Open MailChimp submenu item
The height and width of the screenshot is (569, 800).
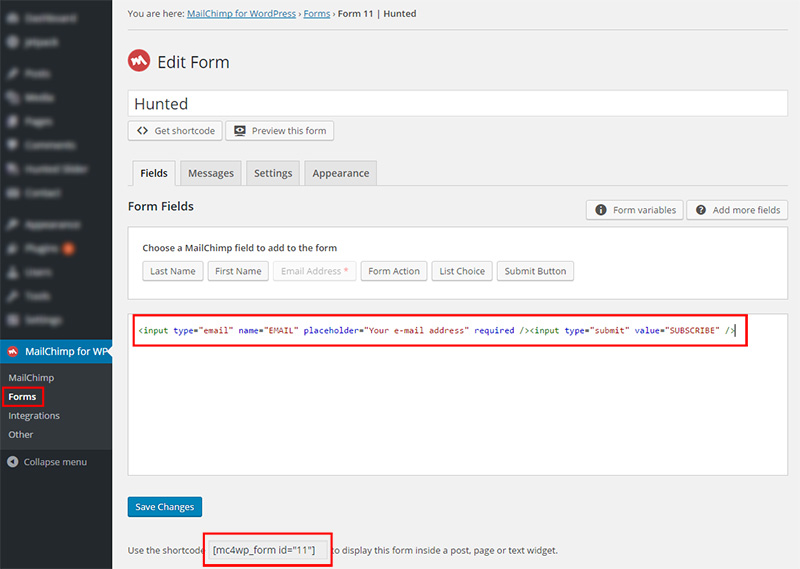click(x=31, y=378)
